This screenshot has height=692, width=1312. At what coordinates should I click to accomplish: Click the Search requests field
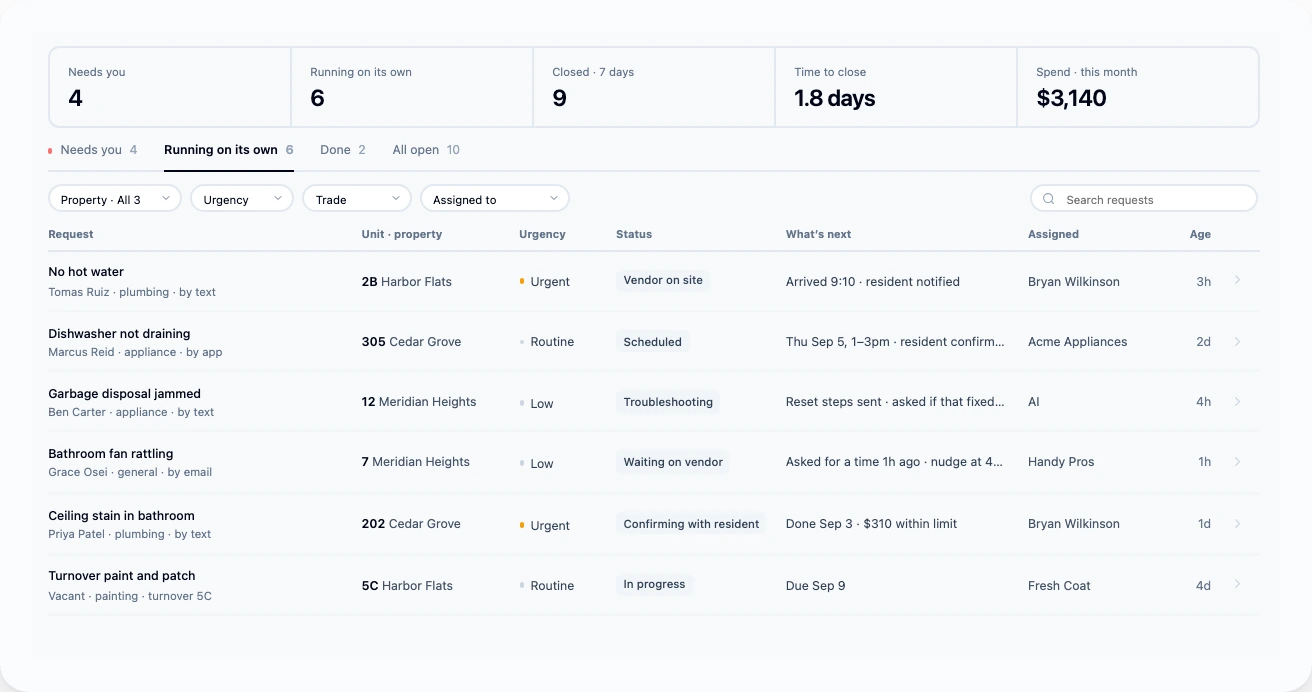point(1144,199)
